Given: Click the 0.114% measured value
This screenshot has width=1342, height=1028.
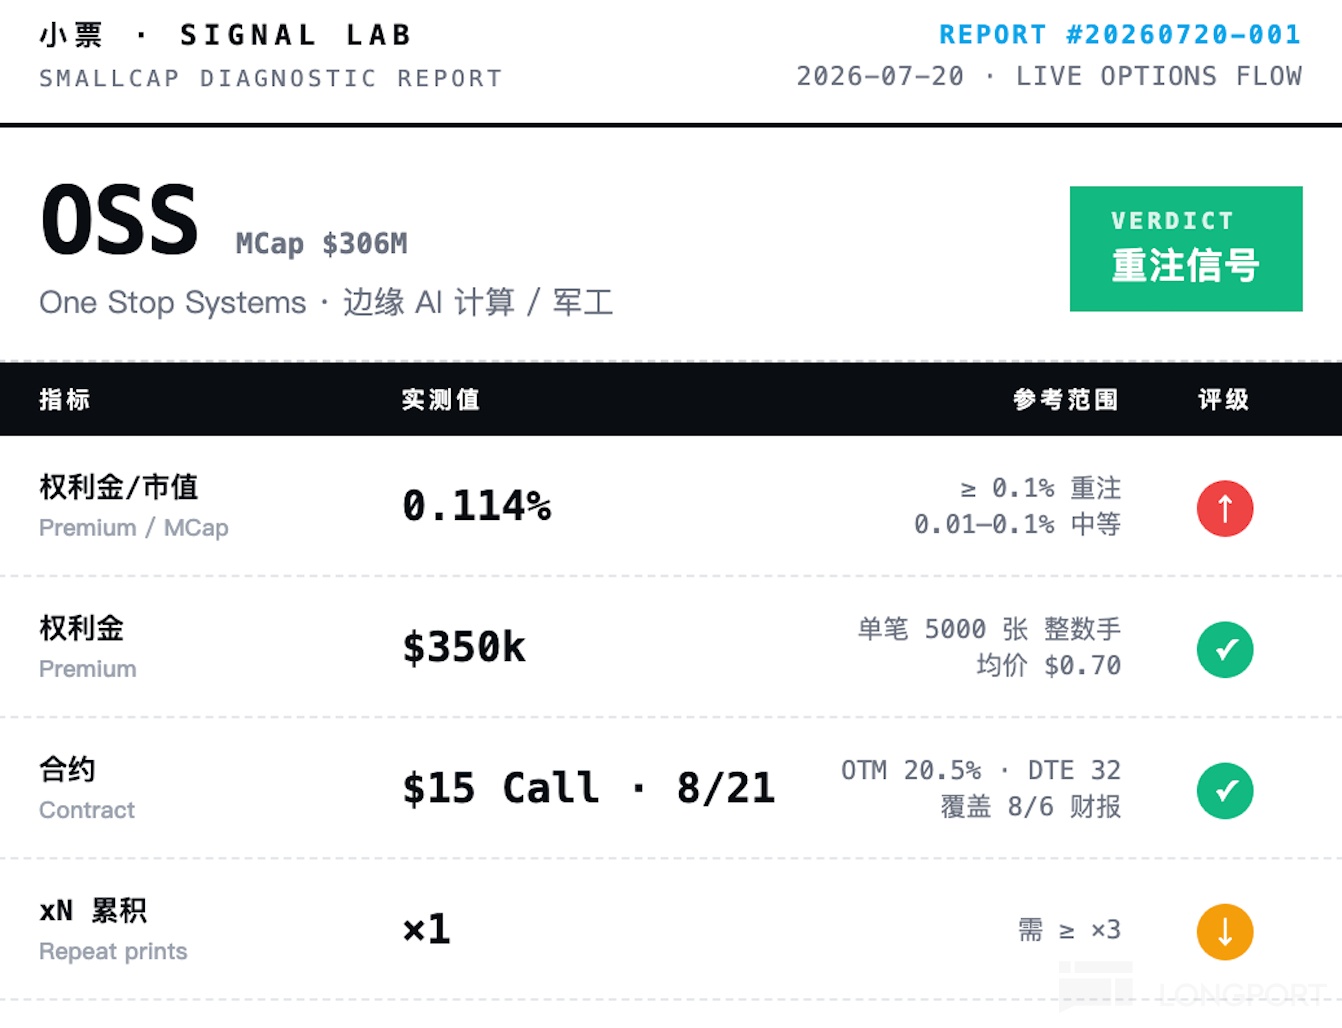Looking at the screenshot, I should tap(477, 506).
